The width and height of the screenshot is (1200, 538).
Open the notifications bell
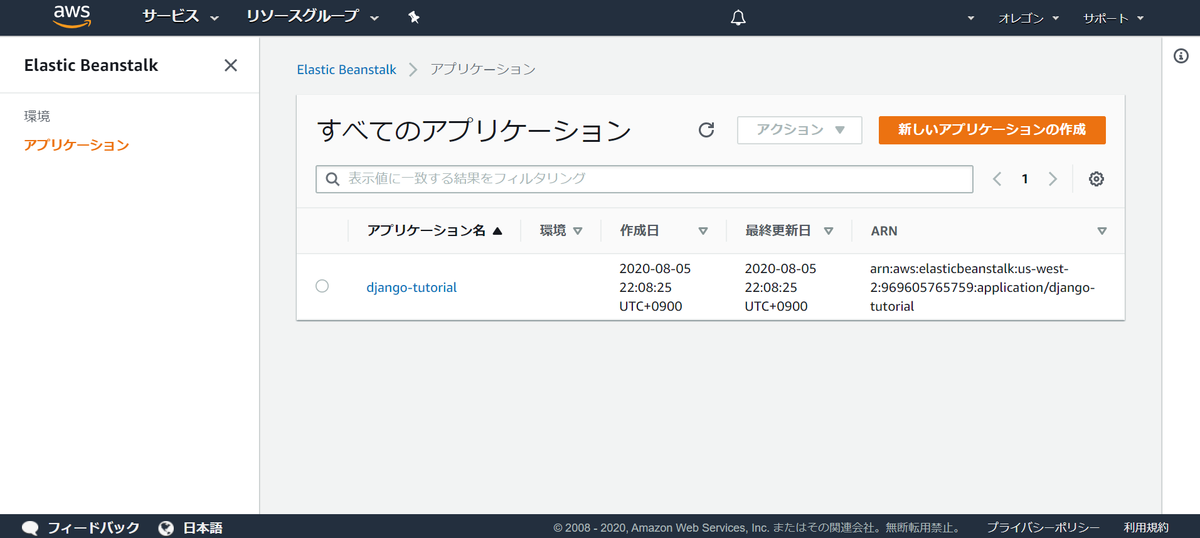click(738, 18)
